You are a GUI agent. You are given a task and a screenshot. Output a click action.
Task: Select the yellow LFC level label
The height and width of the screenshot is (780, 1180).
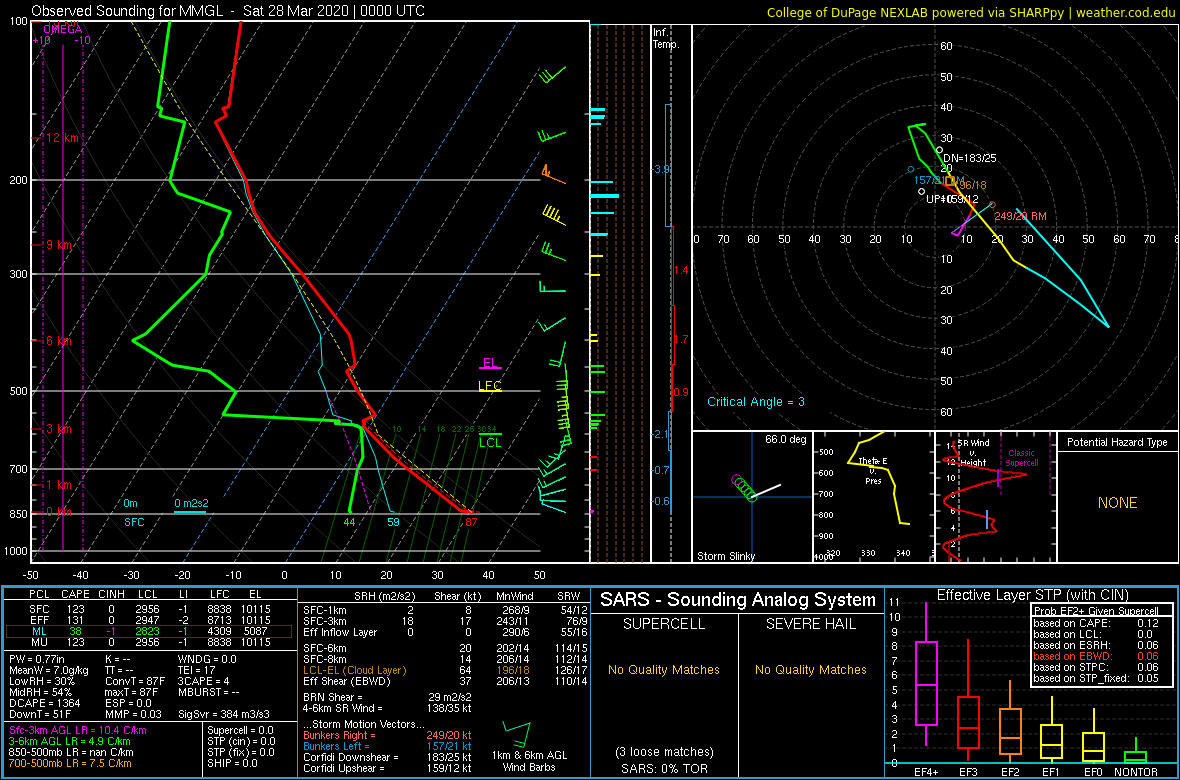490,385
